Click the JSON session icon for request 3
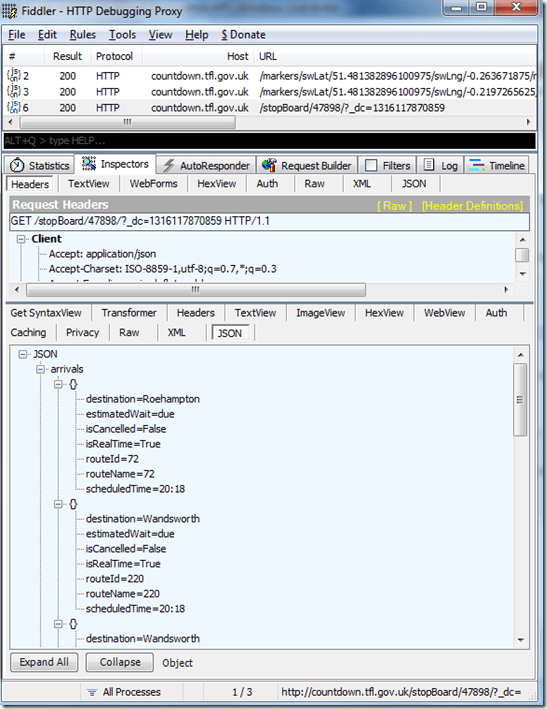This screenshot has width=547, height=709. pyautogui.click(x=14, y=91)
